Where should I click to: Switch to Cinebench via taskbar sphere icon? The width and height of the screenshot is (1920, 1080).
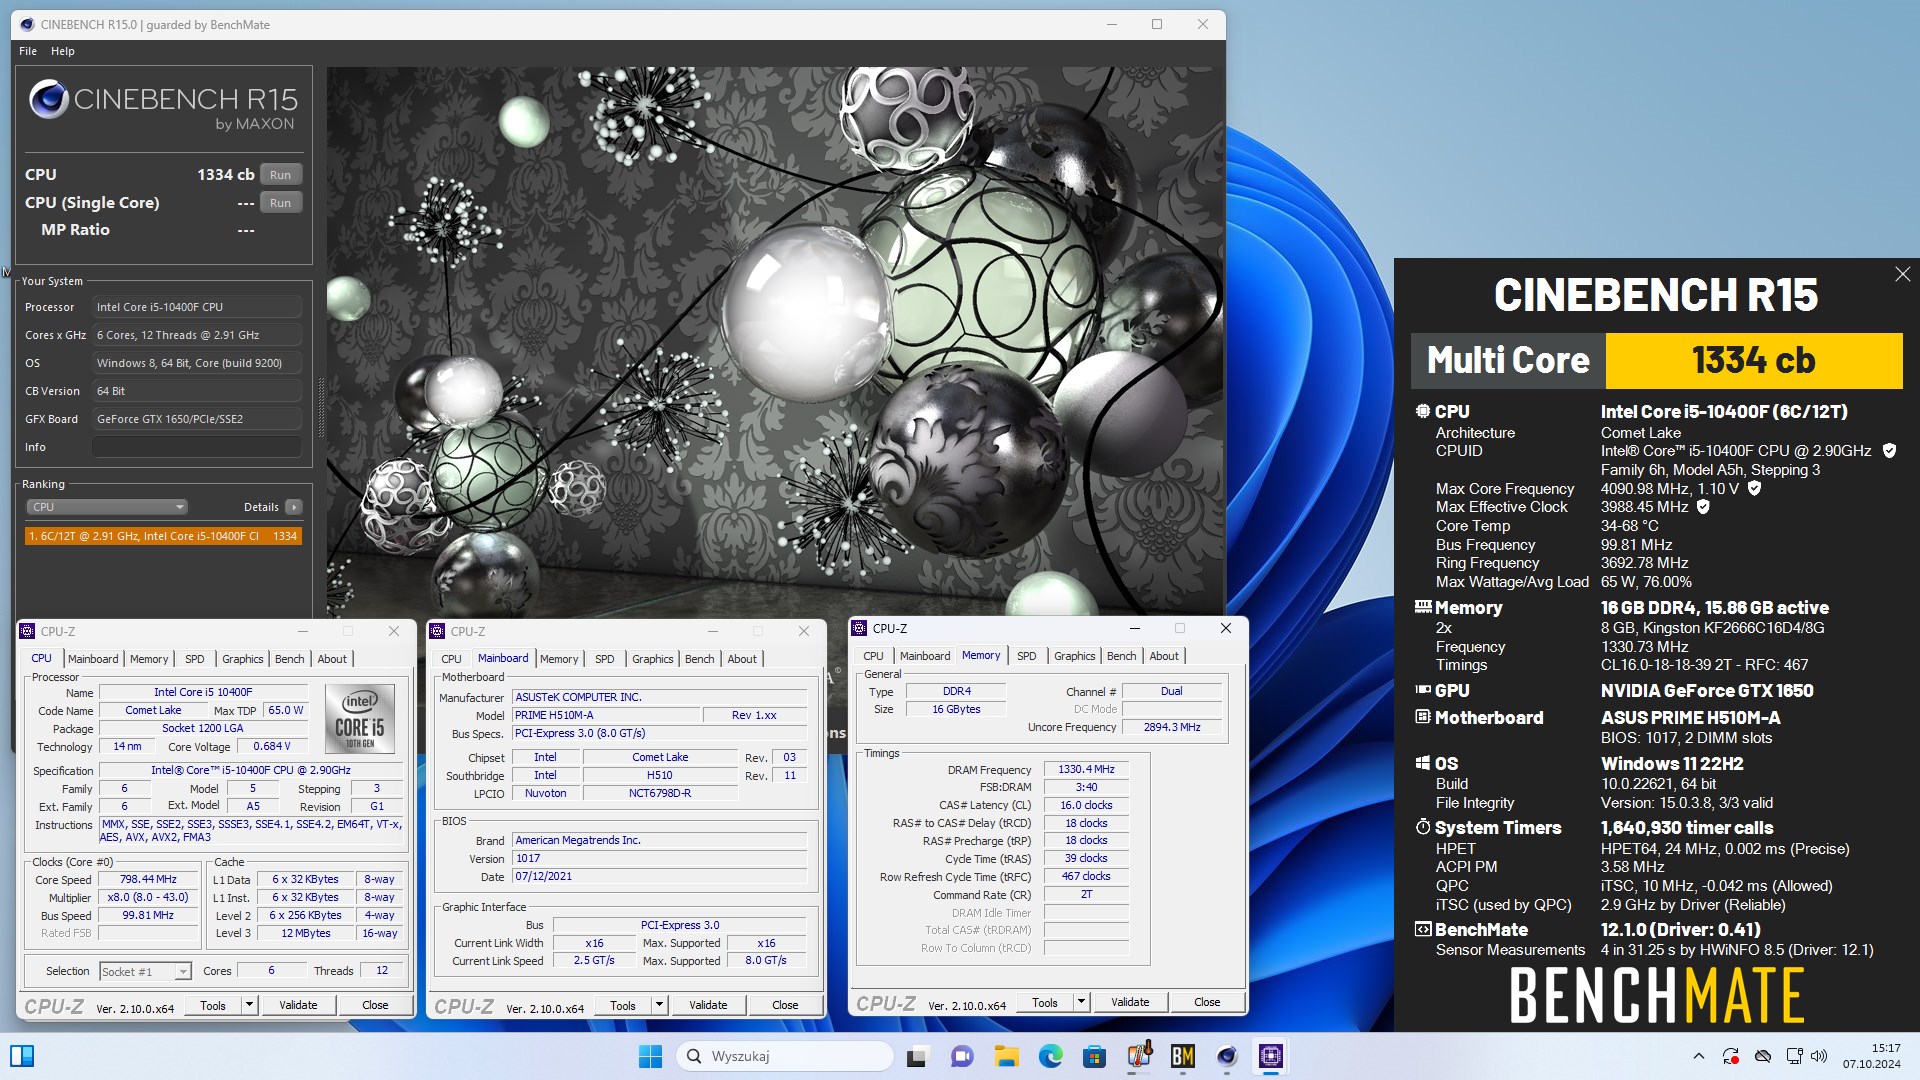click(x=1227, y=1056)
